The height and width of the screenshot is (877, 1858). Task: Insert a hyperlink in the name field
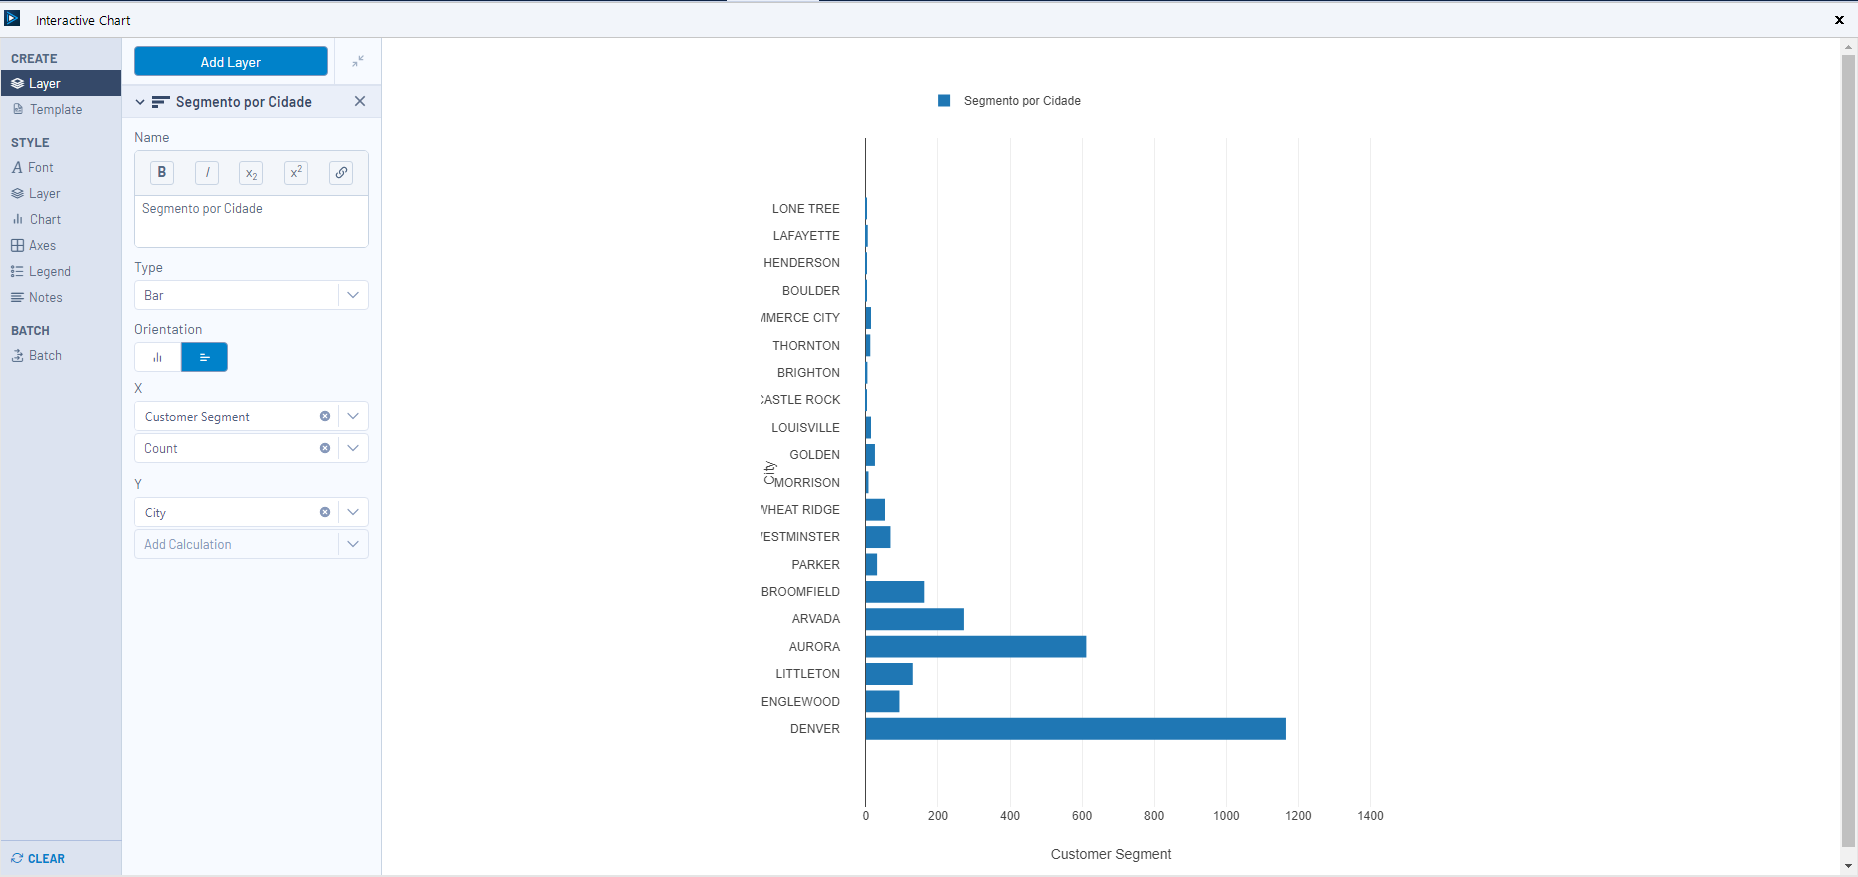(x=341, y=172)
